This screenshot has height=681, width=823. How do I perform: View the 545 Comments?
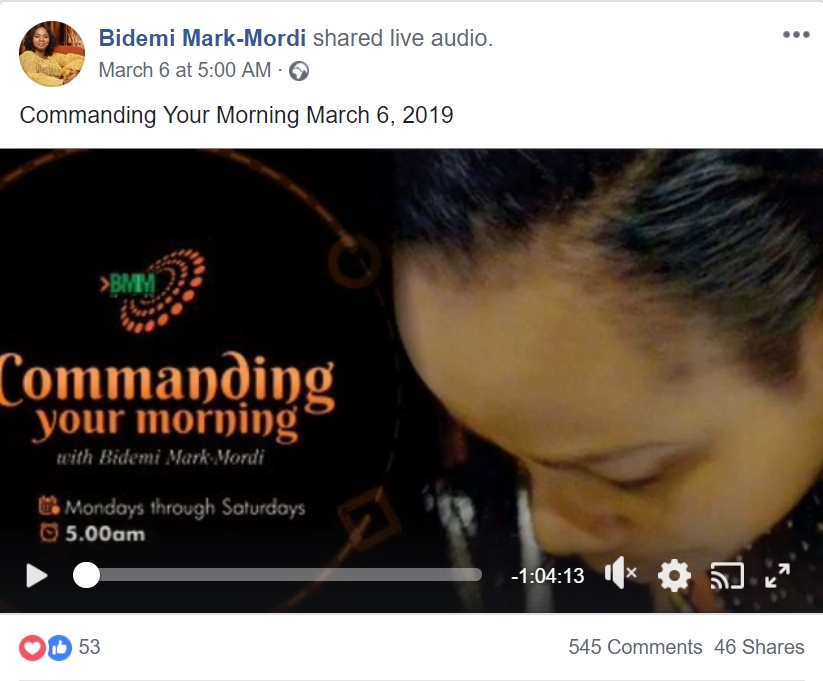(x=635, y=647)
